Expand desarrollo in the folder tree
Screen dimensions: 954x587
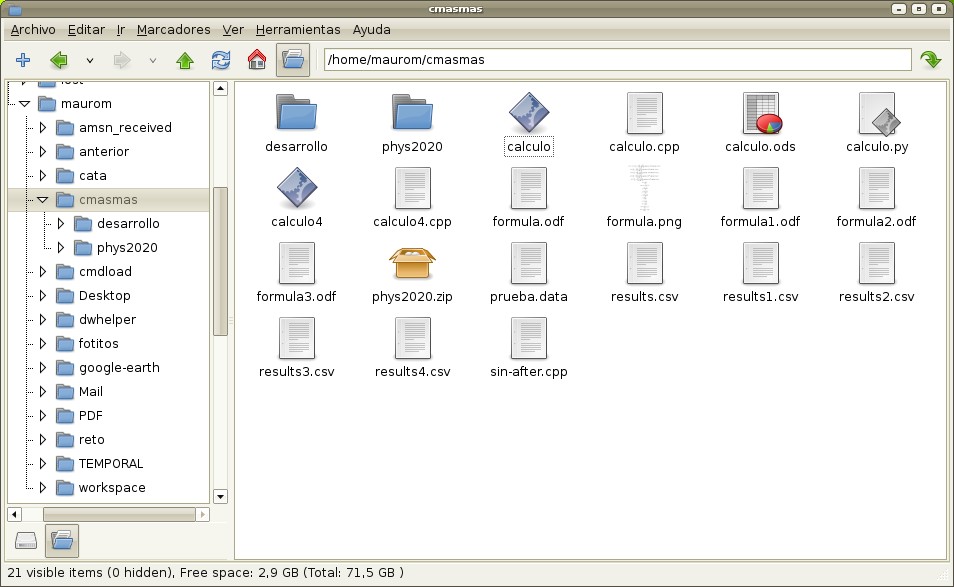click(61, 224)
